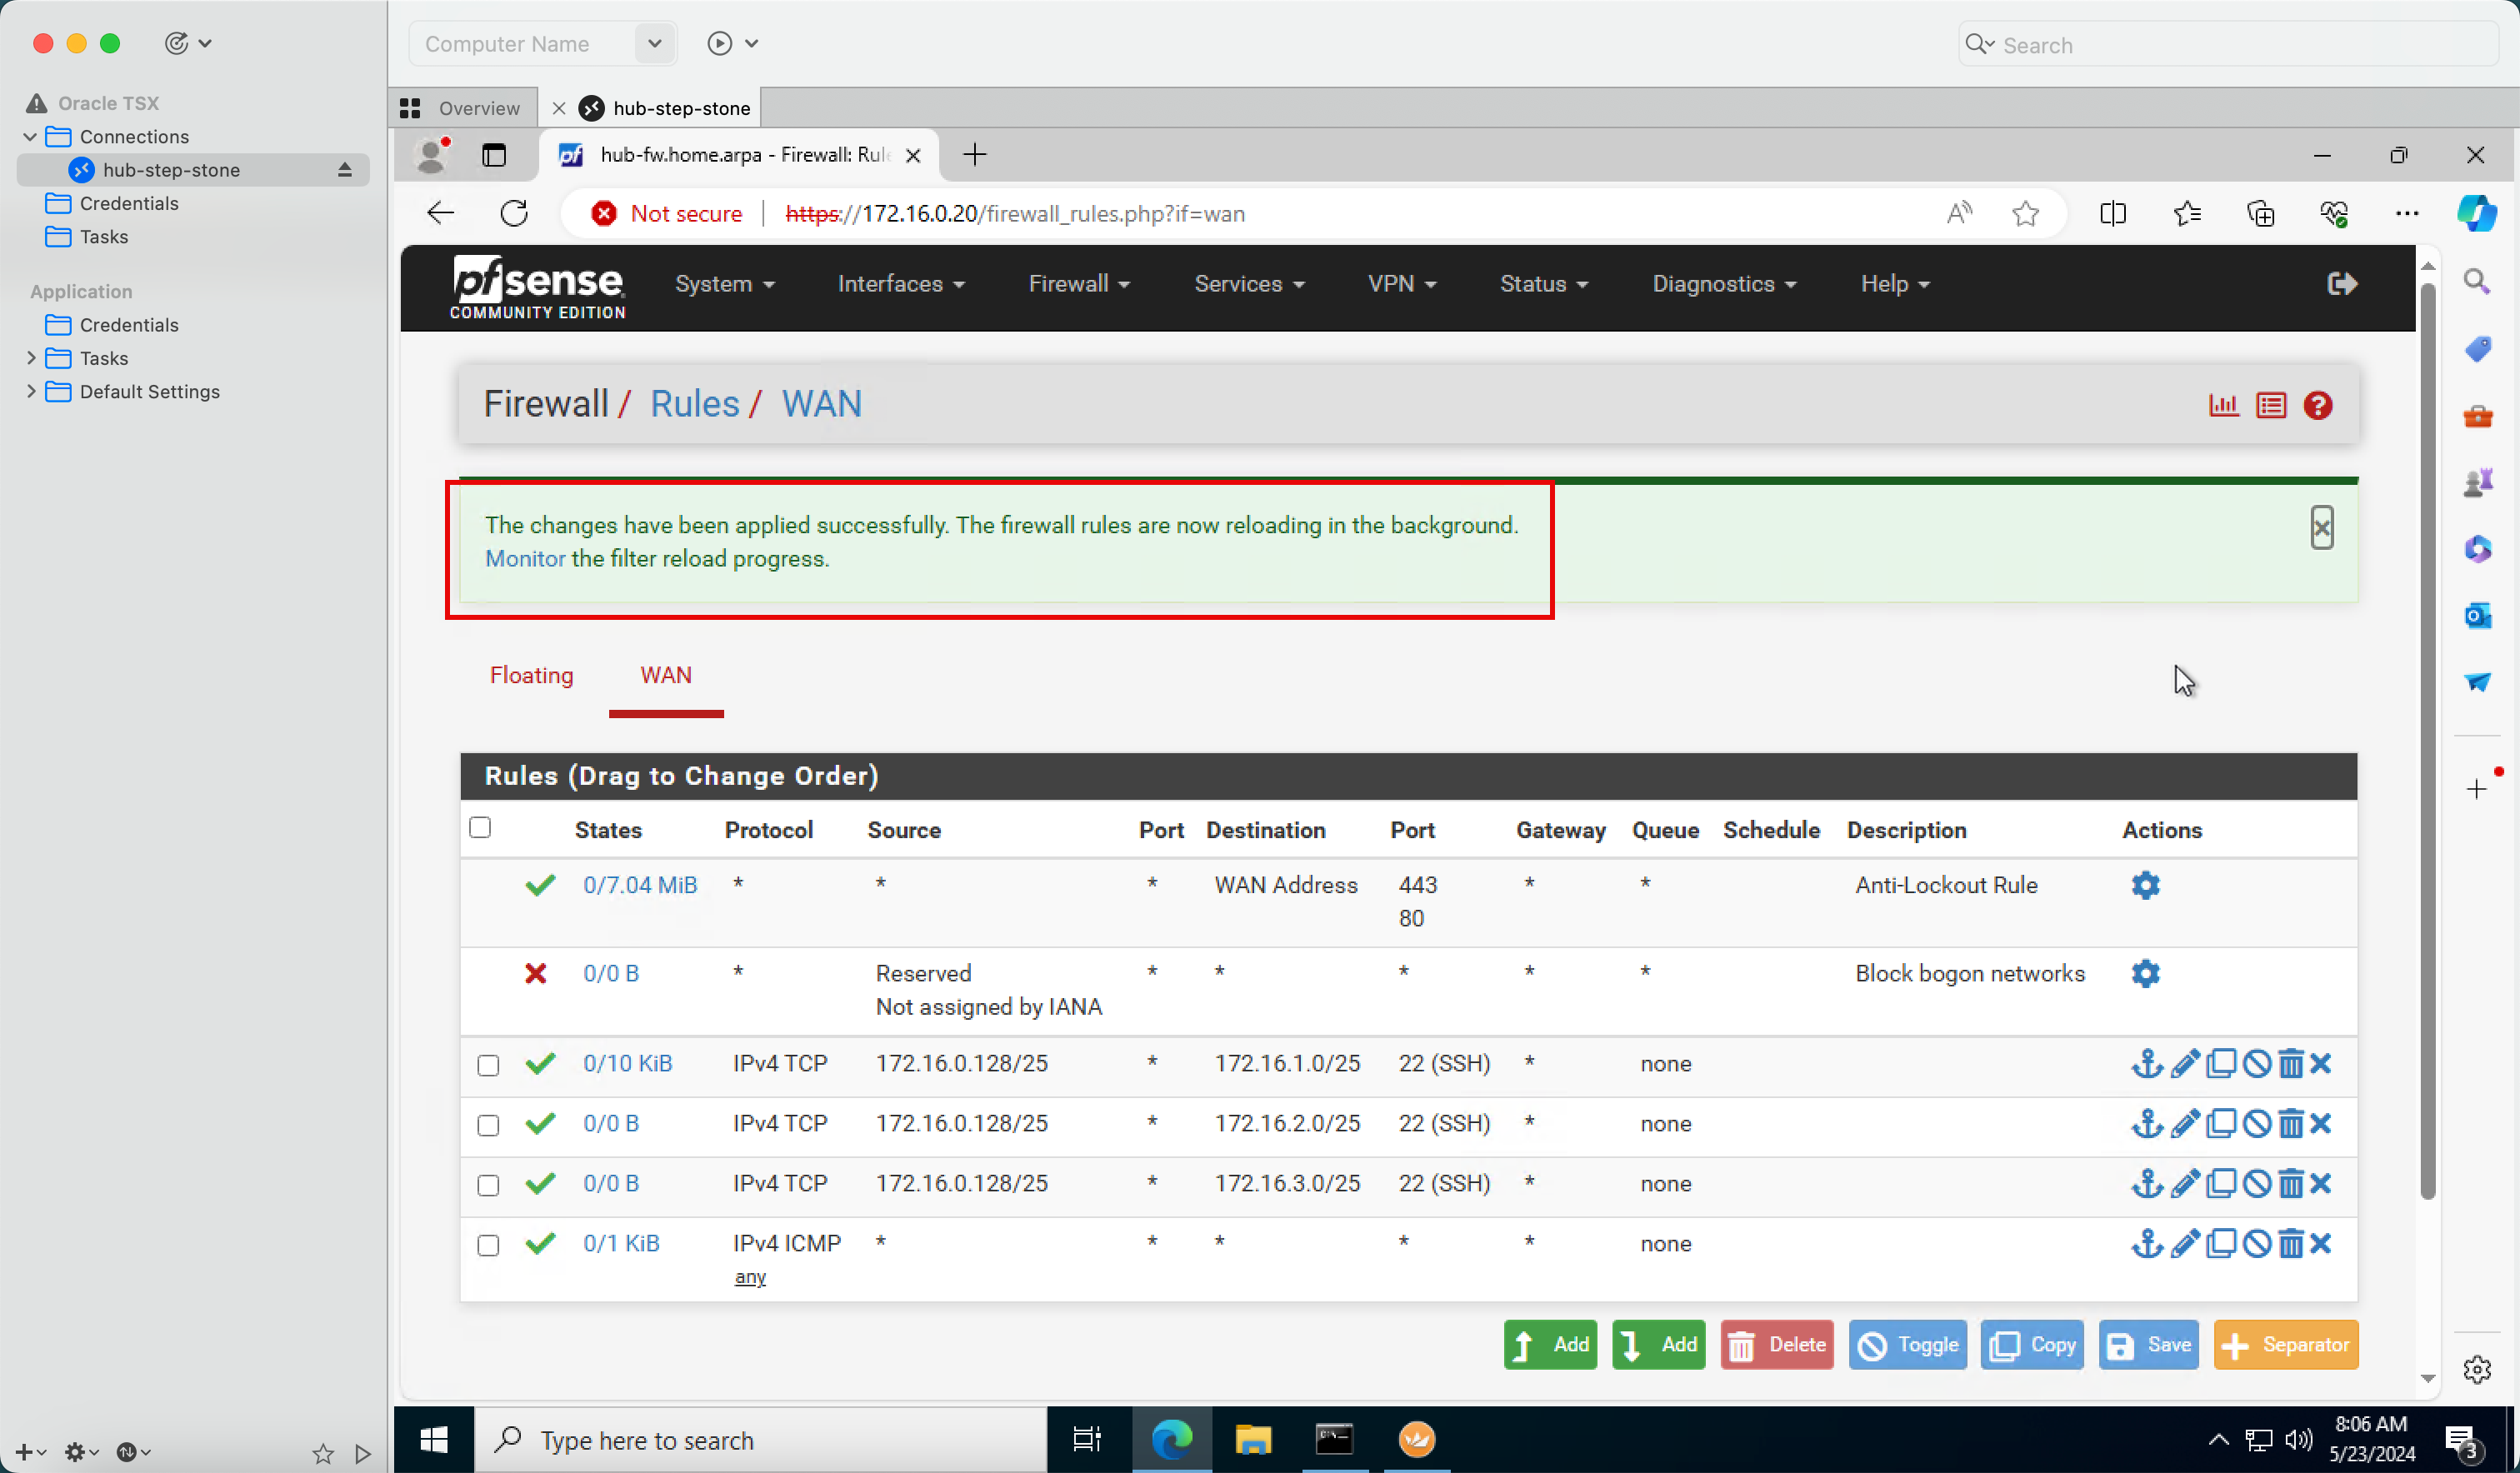Click the anchor/bookmark icon for SSH rule
2520x1473 pixels.
(x=2147, y=1062)
